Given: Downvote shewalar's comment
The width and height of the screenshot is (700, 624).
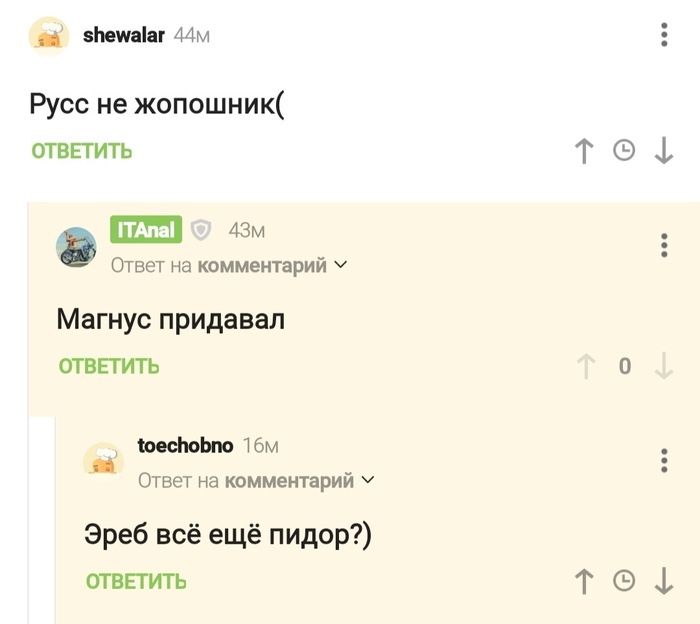Looking at the screenshot, I should point(663,151).
